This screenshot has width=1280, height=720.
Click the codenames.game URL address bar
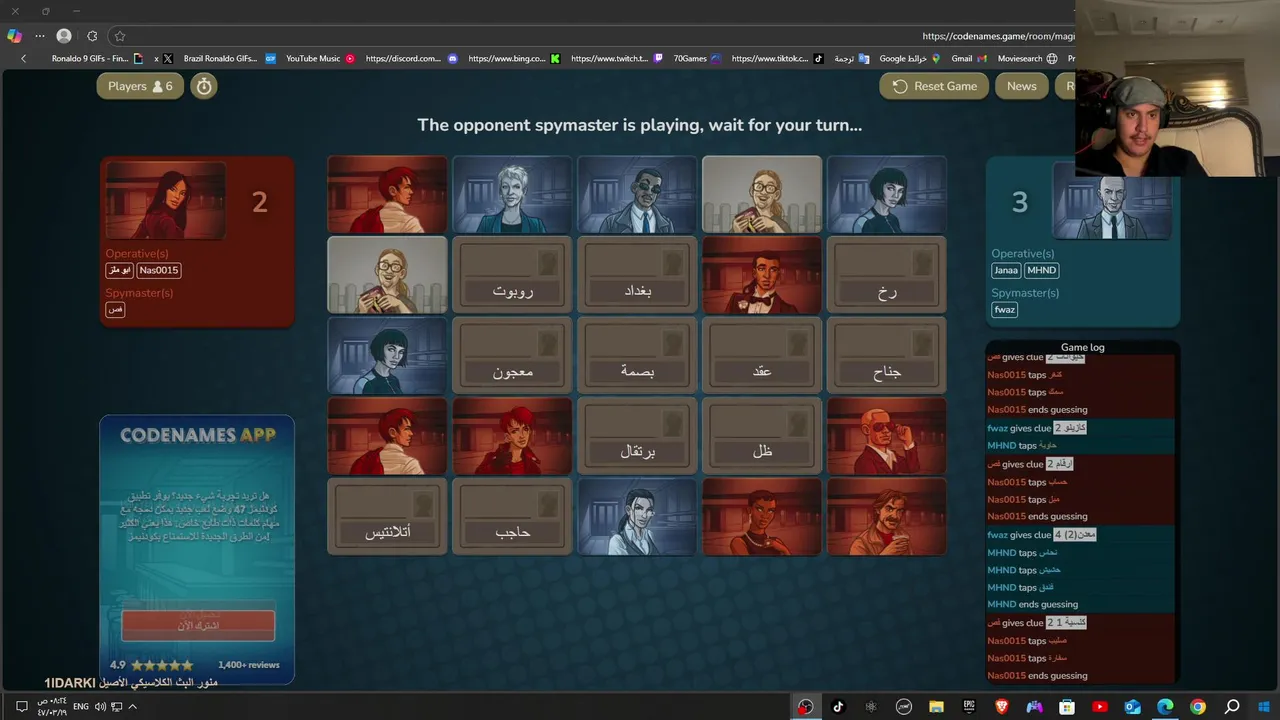coord(998,36)
